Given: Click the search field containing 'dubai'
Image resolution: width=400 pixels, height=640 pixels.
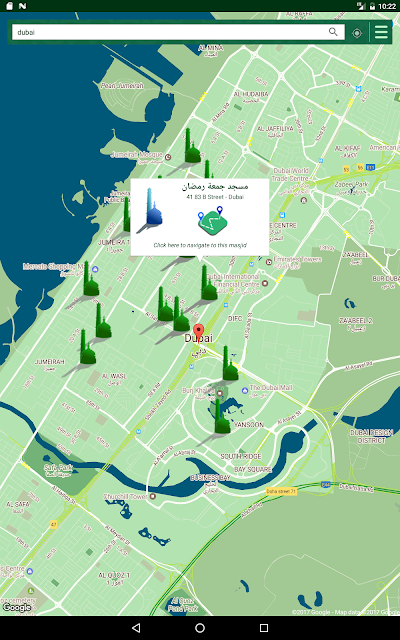Looking at the screenshot, I should point(178,32).
